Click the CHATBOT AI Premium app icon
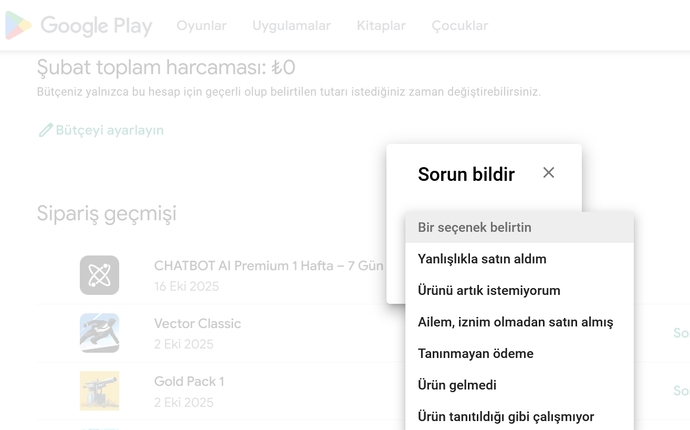 (99, 275)
